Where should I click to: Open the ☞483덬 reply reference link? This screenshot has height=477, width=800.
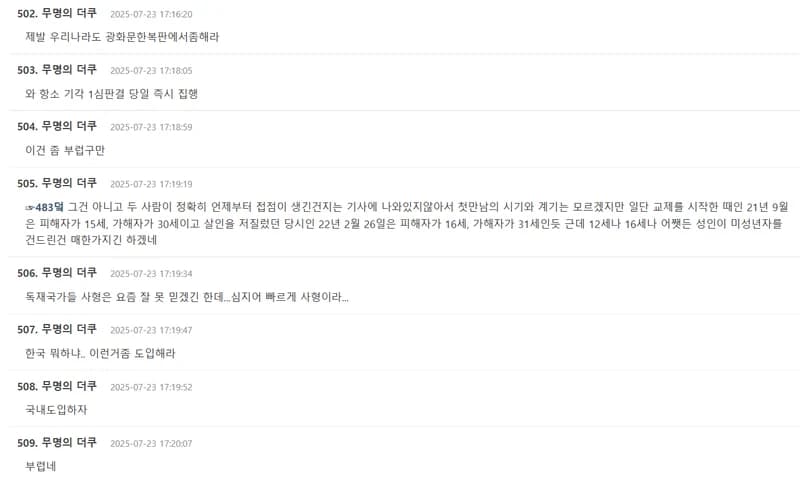44,207
